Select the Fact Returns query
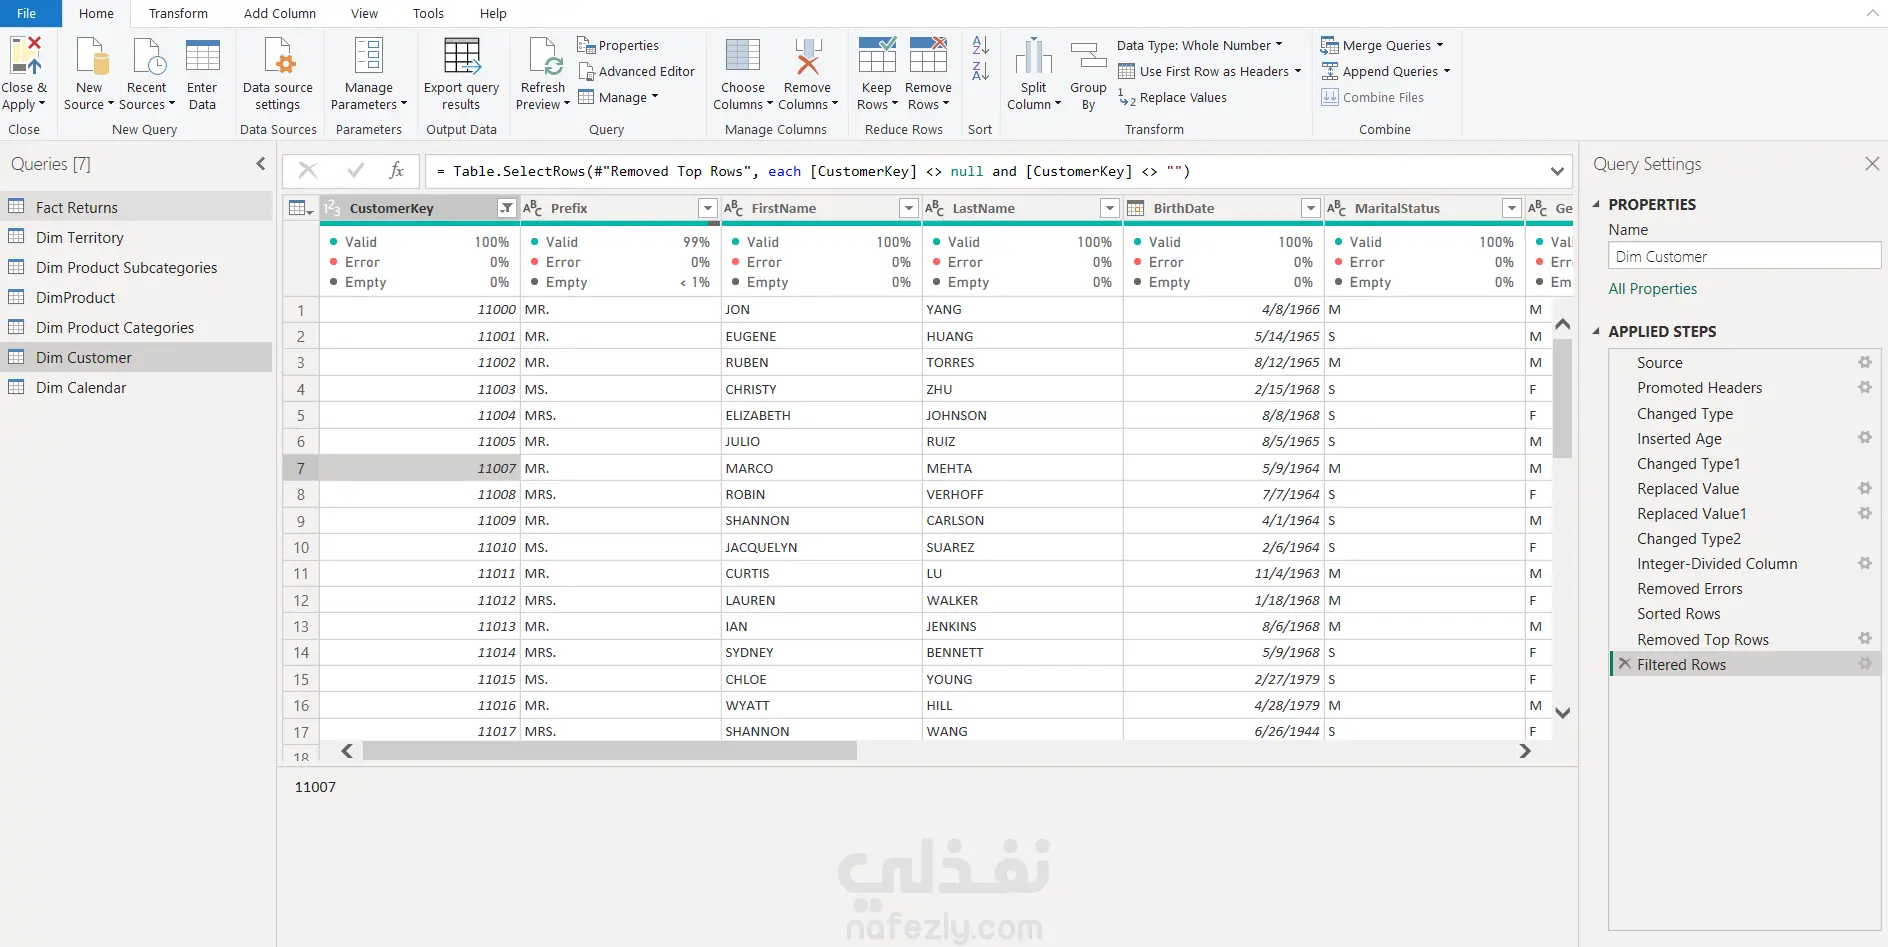Image resolution: width=1888 pixels, height=947 pixels. pyautogui.click(x=136, y=207)
